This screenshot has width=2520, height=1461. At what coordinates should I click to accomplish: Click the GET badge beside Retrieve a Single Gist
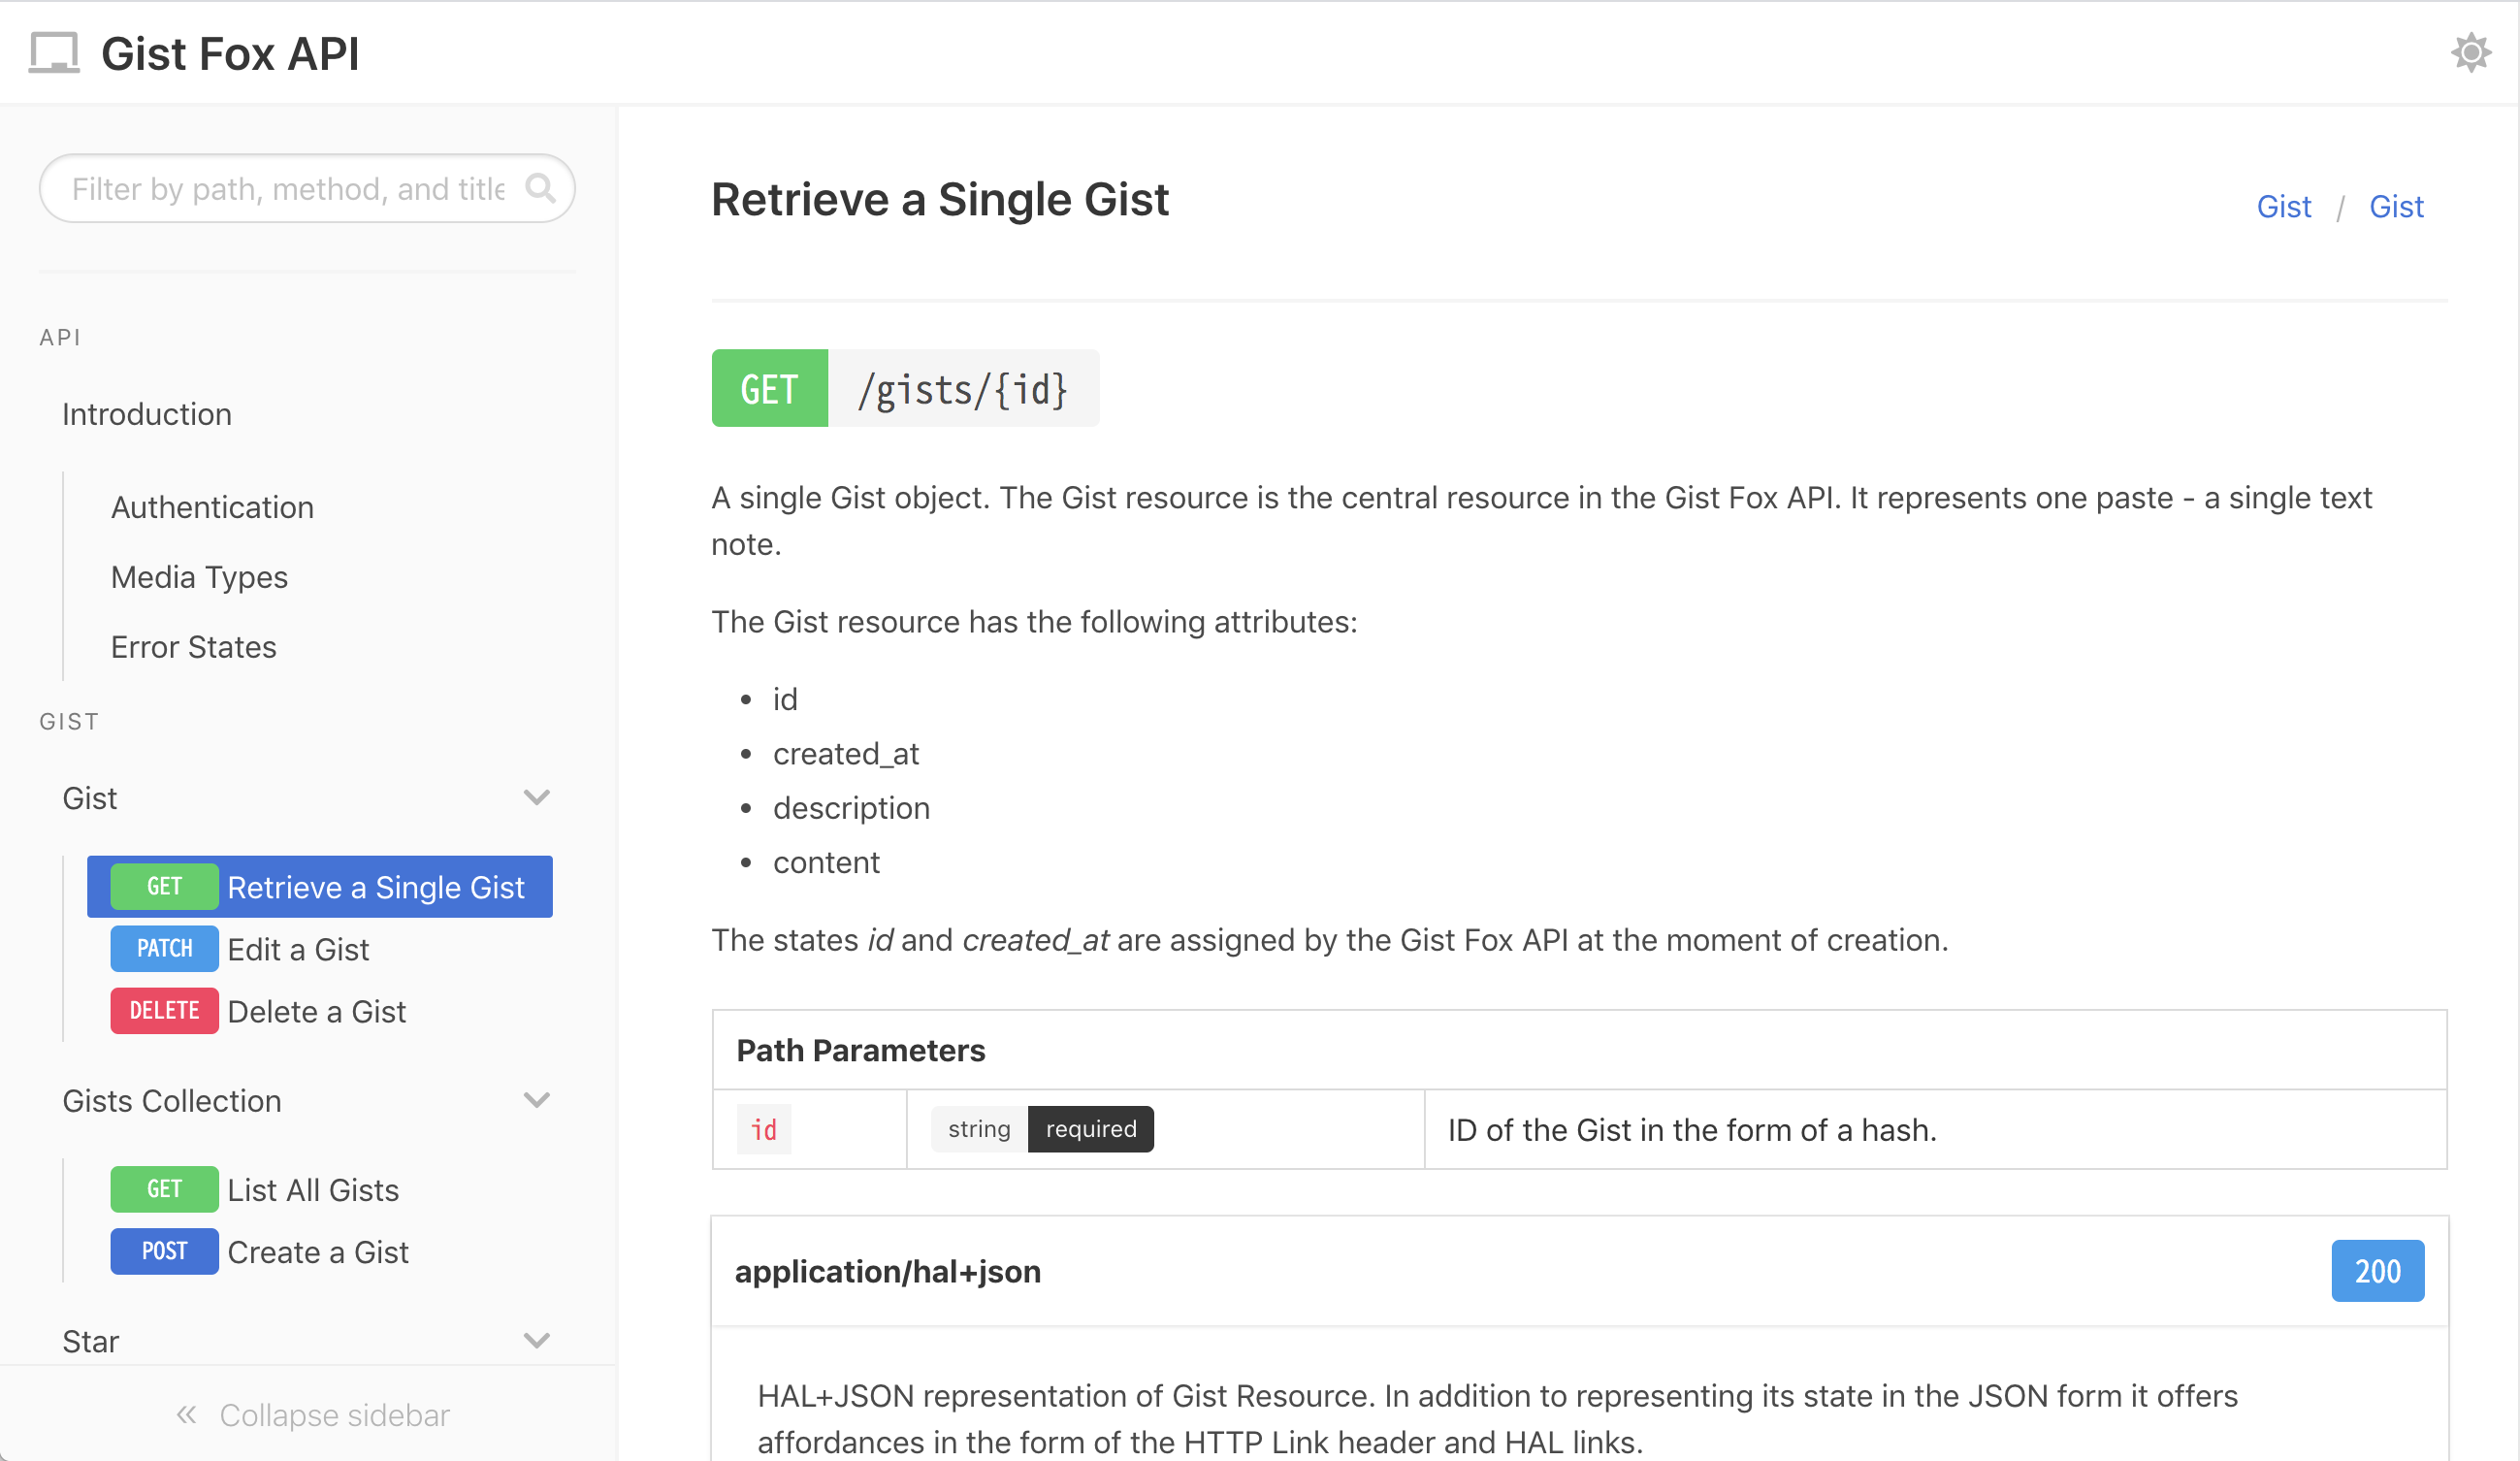(164, 887)
